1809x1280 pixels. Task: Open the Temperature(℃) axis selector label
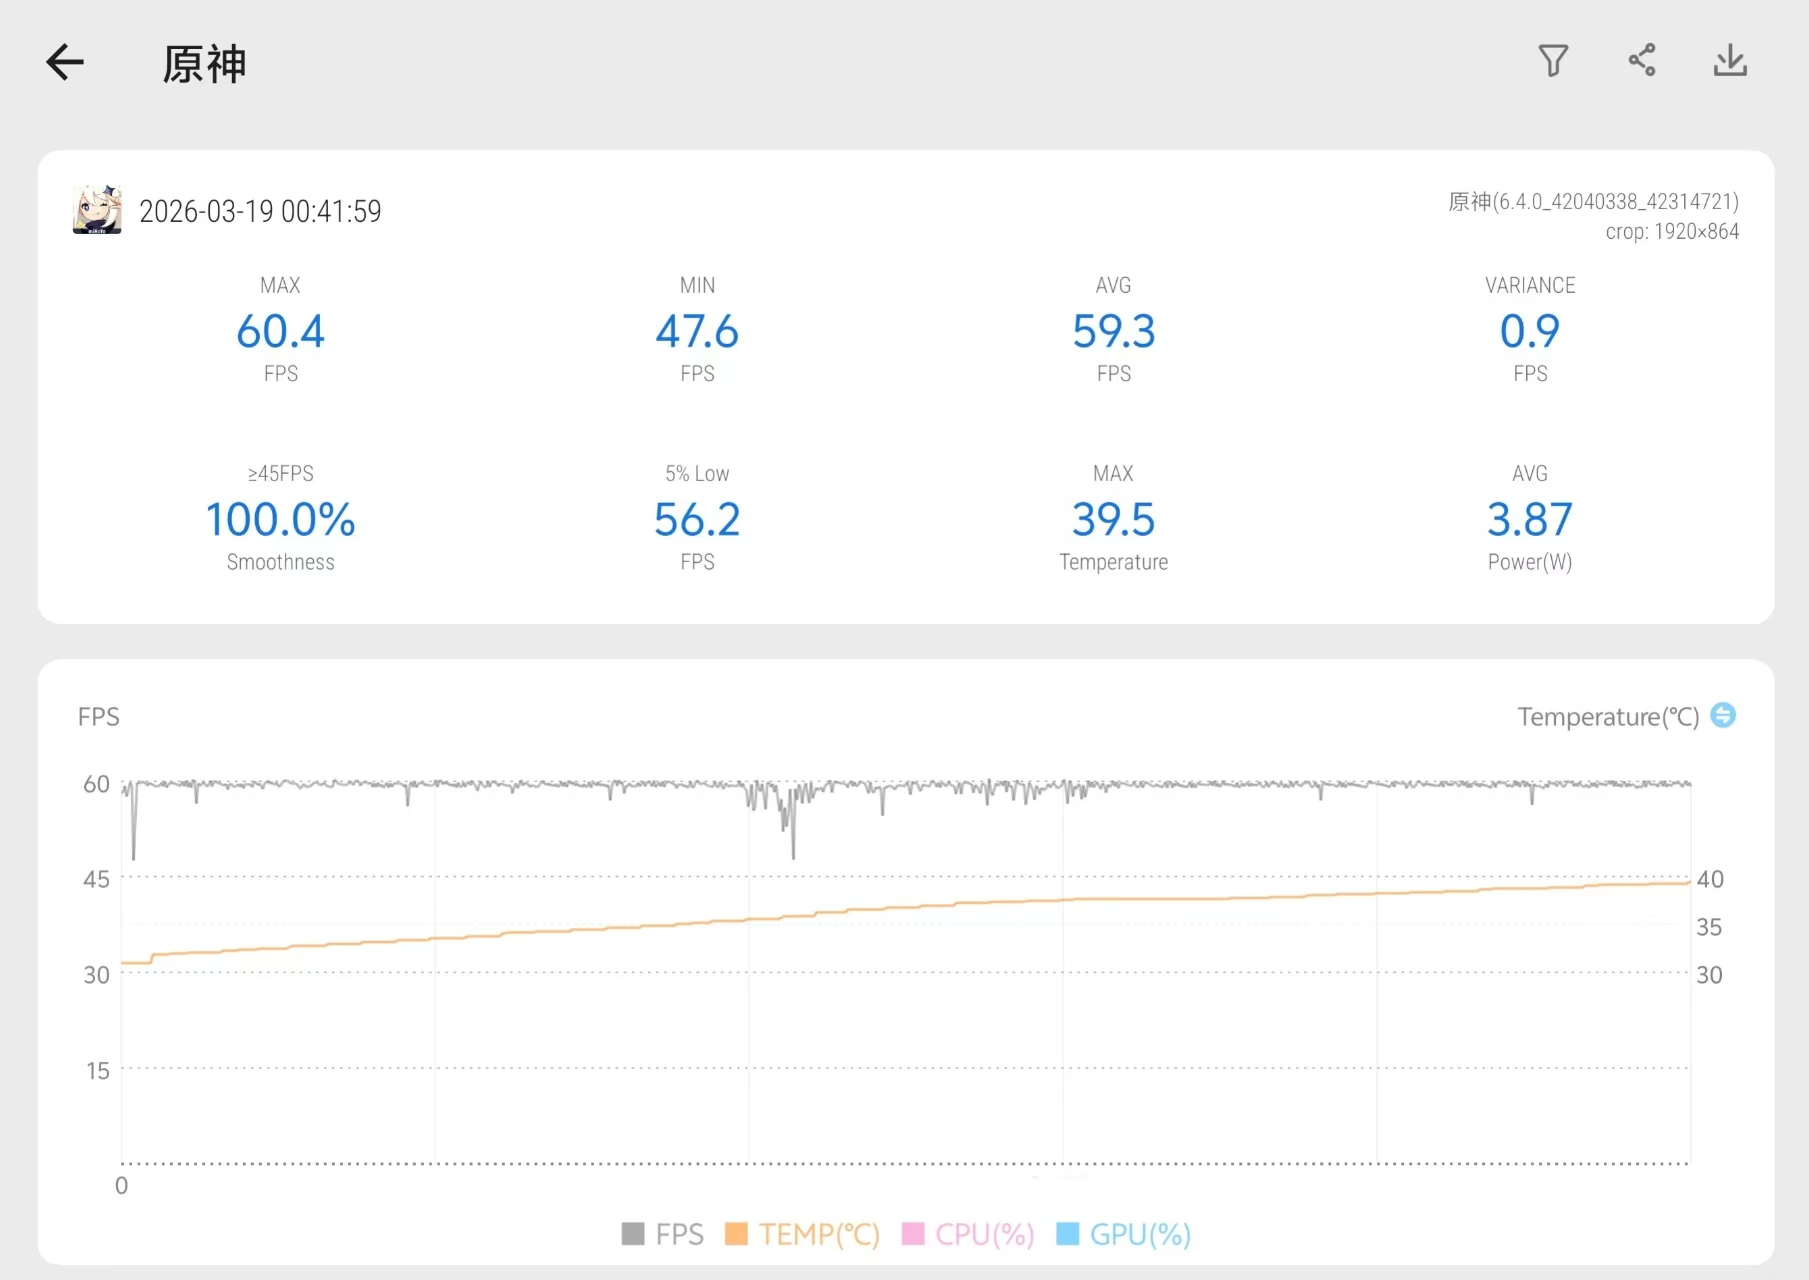click(1607, 717)
